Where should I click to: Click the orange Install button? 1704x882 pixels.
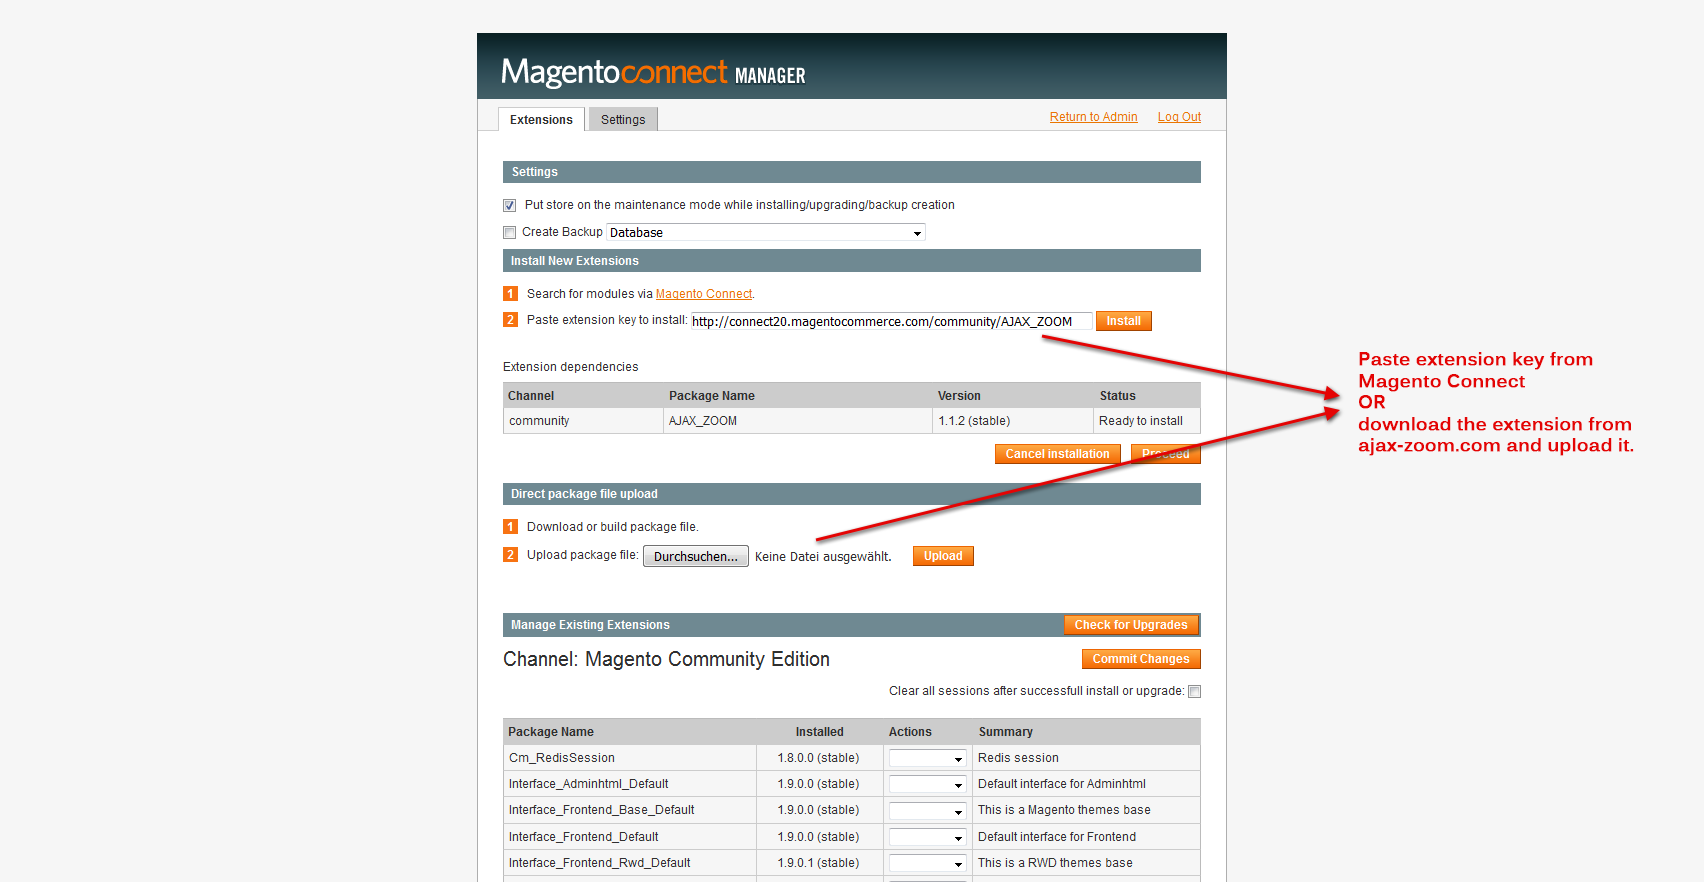point(1123,321)
